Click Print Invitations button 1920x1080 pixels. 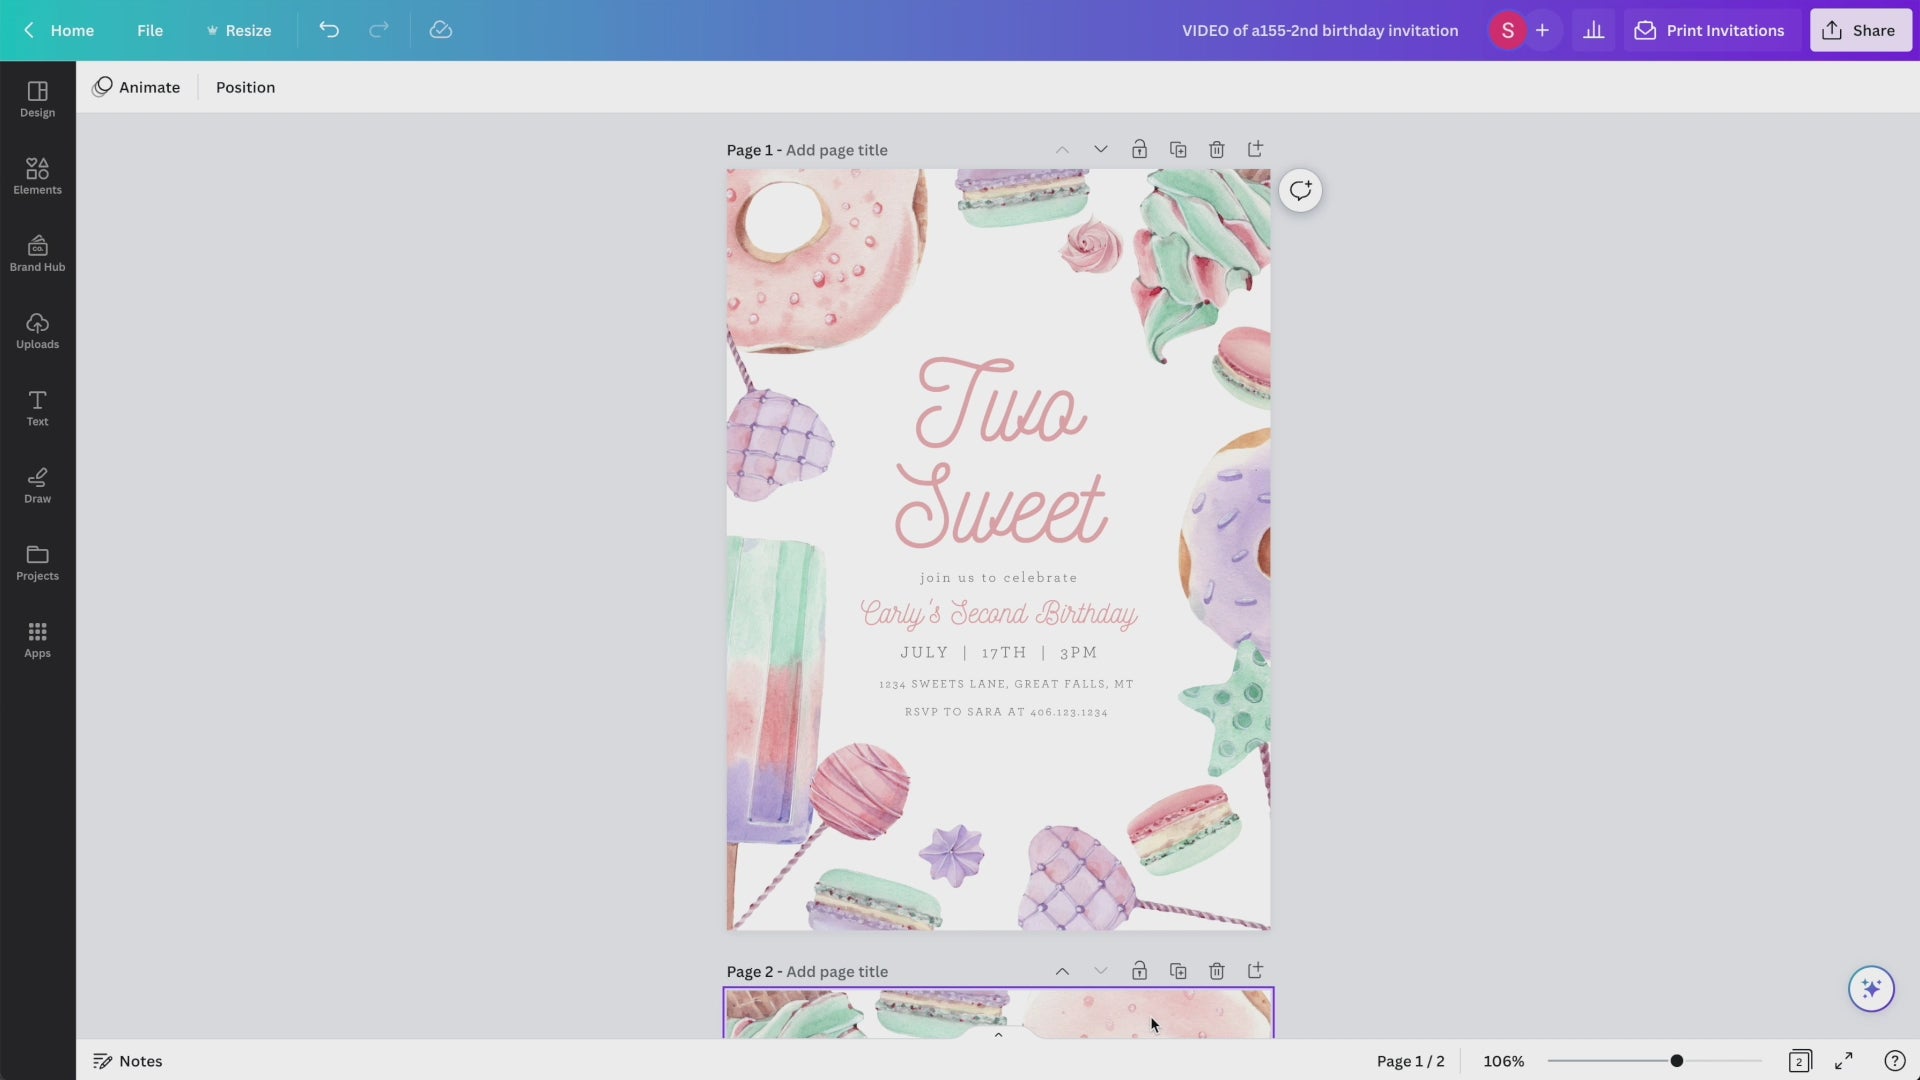1710,30
